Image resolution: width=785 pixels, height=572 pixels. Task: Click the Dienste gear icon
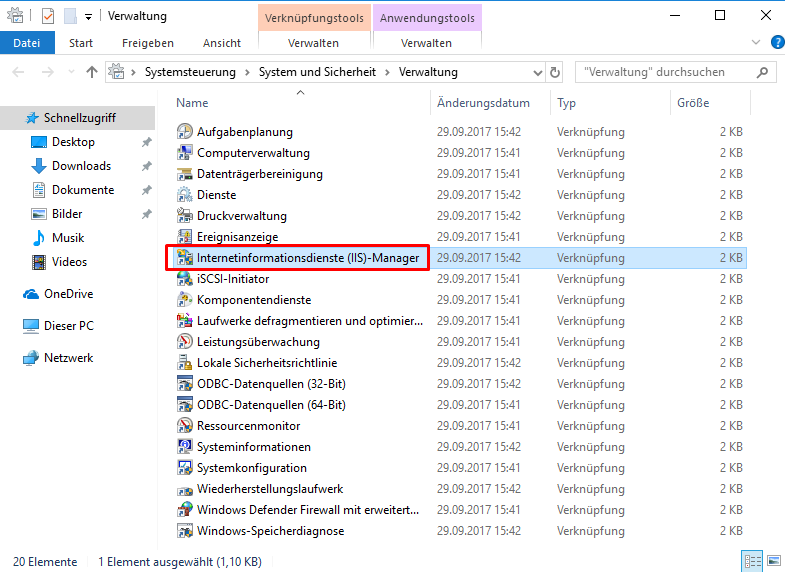tap(185, 195)
